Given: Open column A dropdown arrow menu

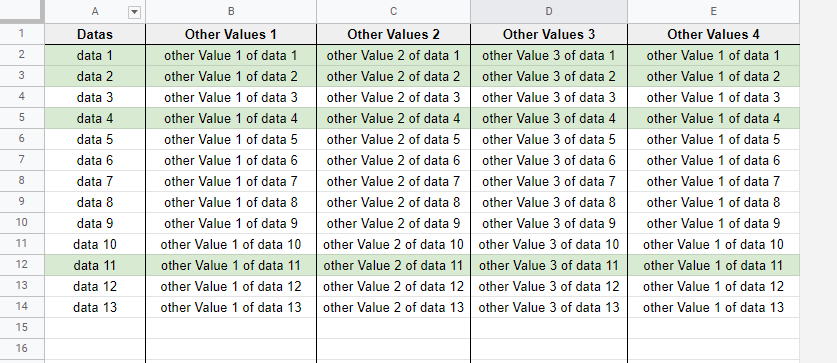Looking at the screenshot, I should [x=135, y=12].
